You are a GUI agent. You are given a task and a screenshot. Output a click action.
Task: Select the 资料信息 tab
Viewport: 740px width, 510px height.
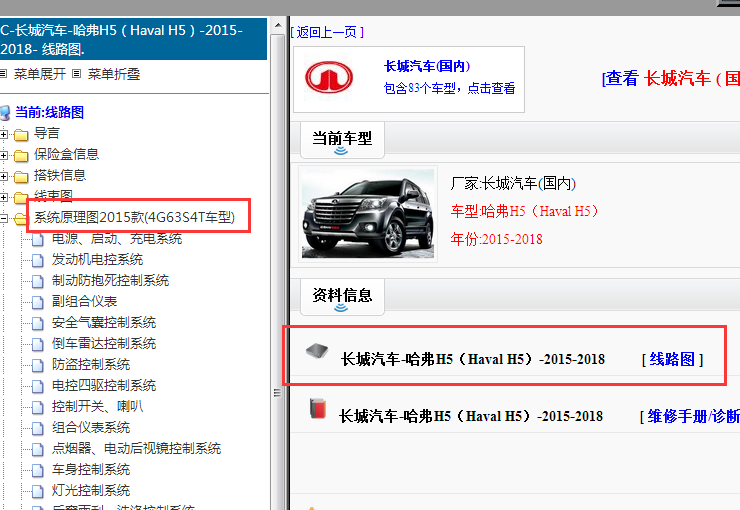click(342, 297)
